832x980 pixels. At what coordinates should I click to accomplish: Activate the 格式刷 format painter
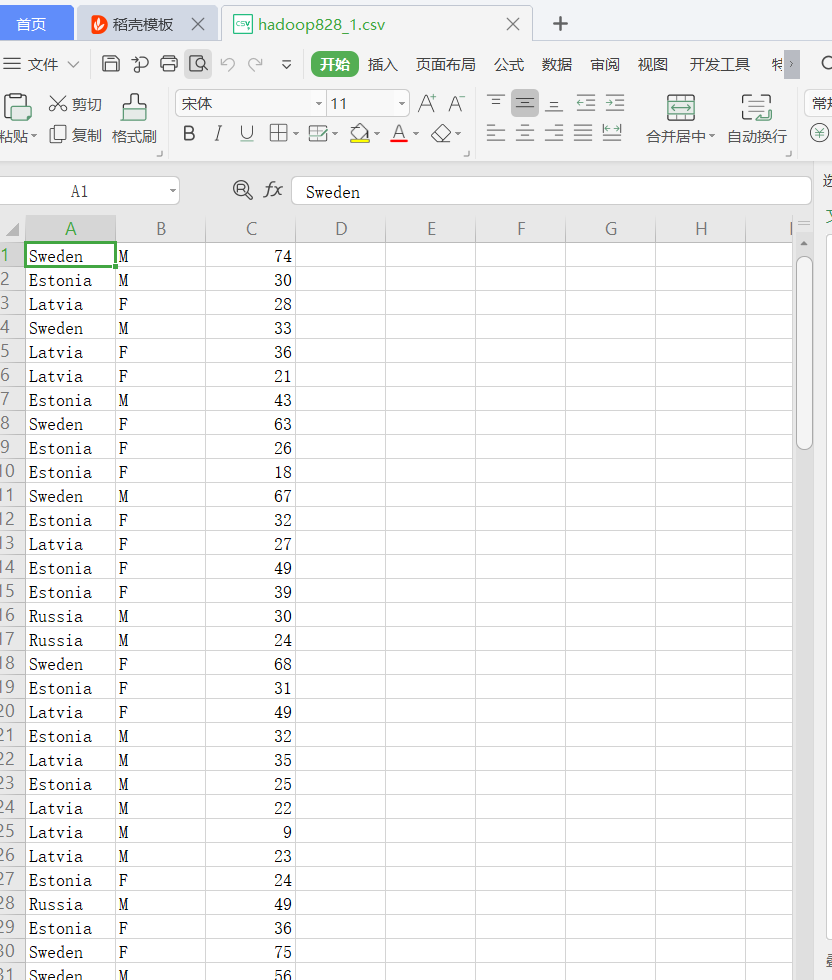(x=134, y=118)
